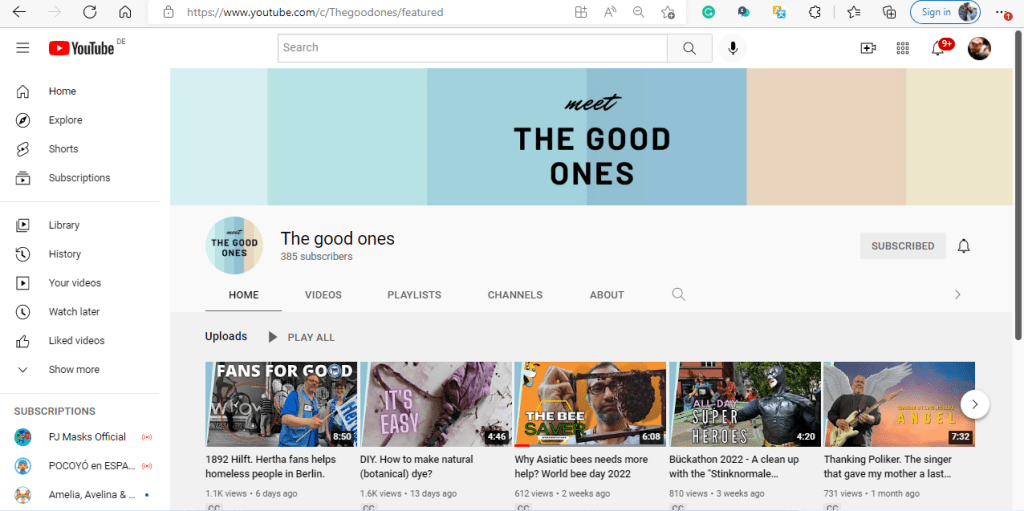
Task: Open the Explore compass in sidebar
Action: (65, 120)
